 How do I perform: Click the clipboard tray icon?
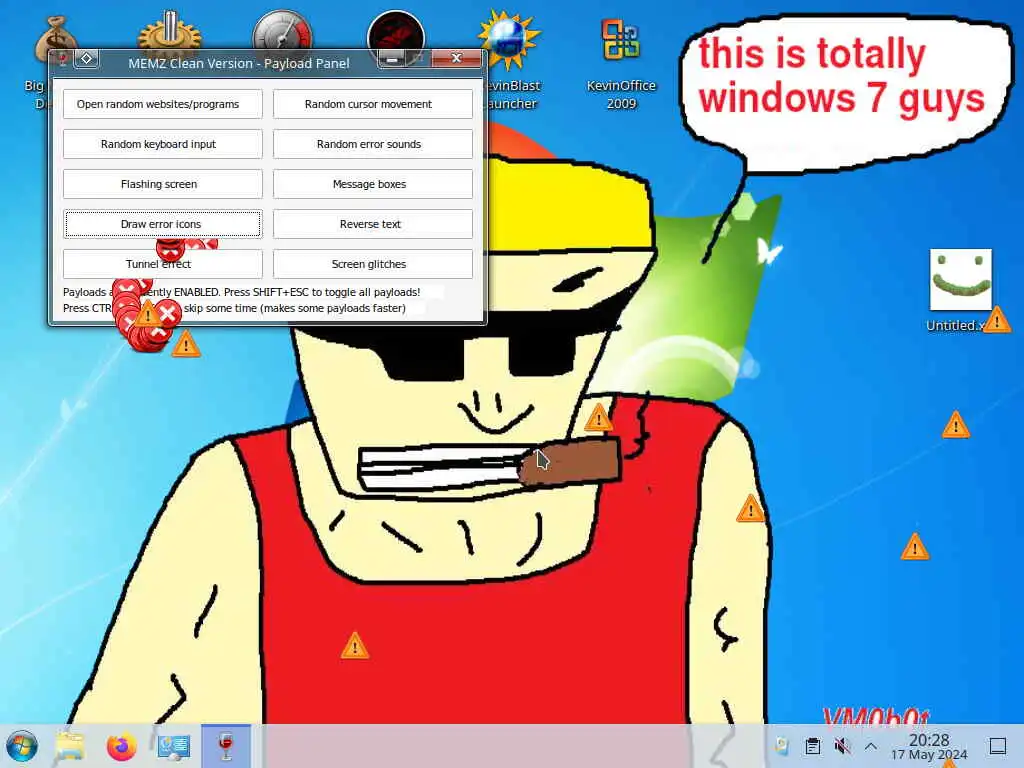[x=812, y=746]
